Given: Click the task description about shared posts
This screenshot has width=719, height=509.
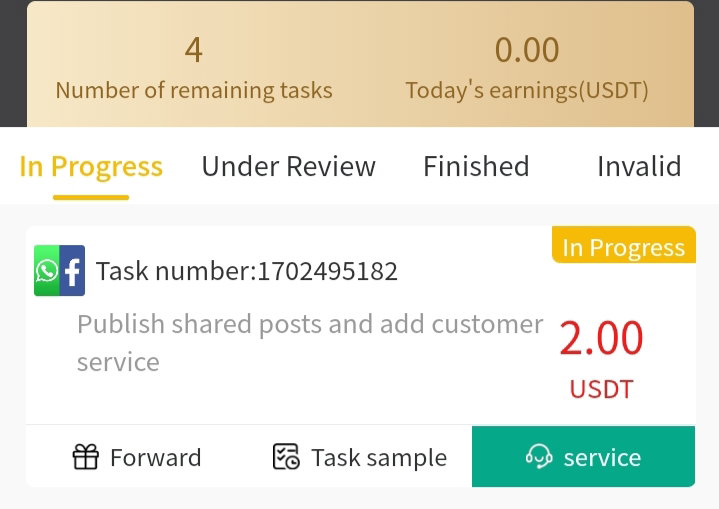Looking at the screenshot, I should pos(310,343).
